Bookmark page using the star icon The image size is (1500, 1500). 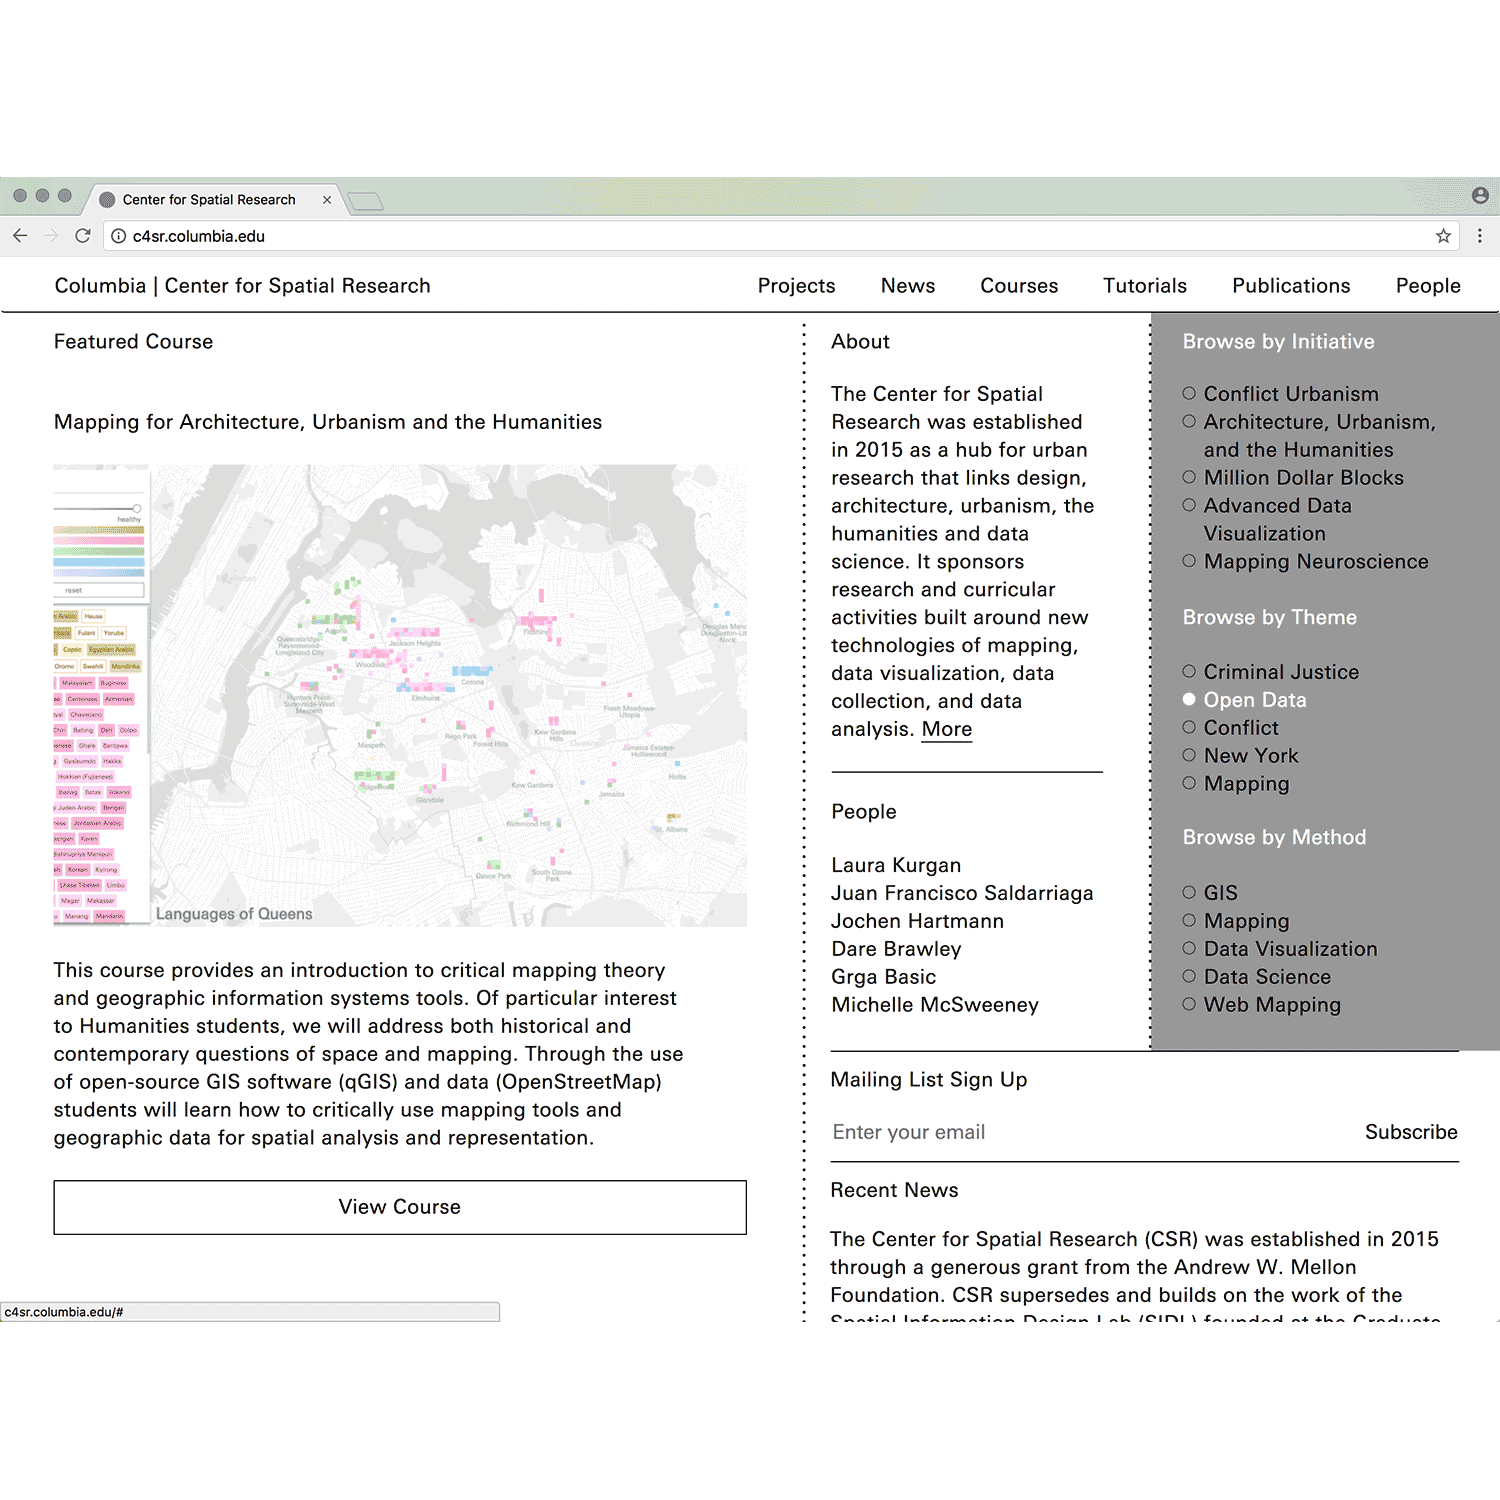(x=1443, y=236)
